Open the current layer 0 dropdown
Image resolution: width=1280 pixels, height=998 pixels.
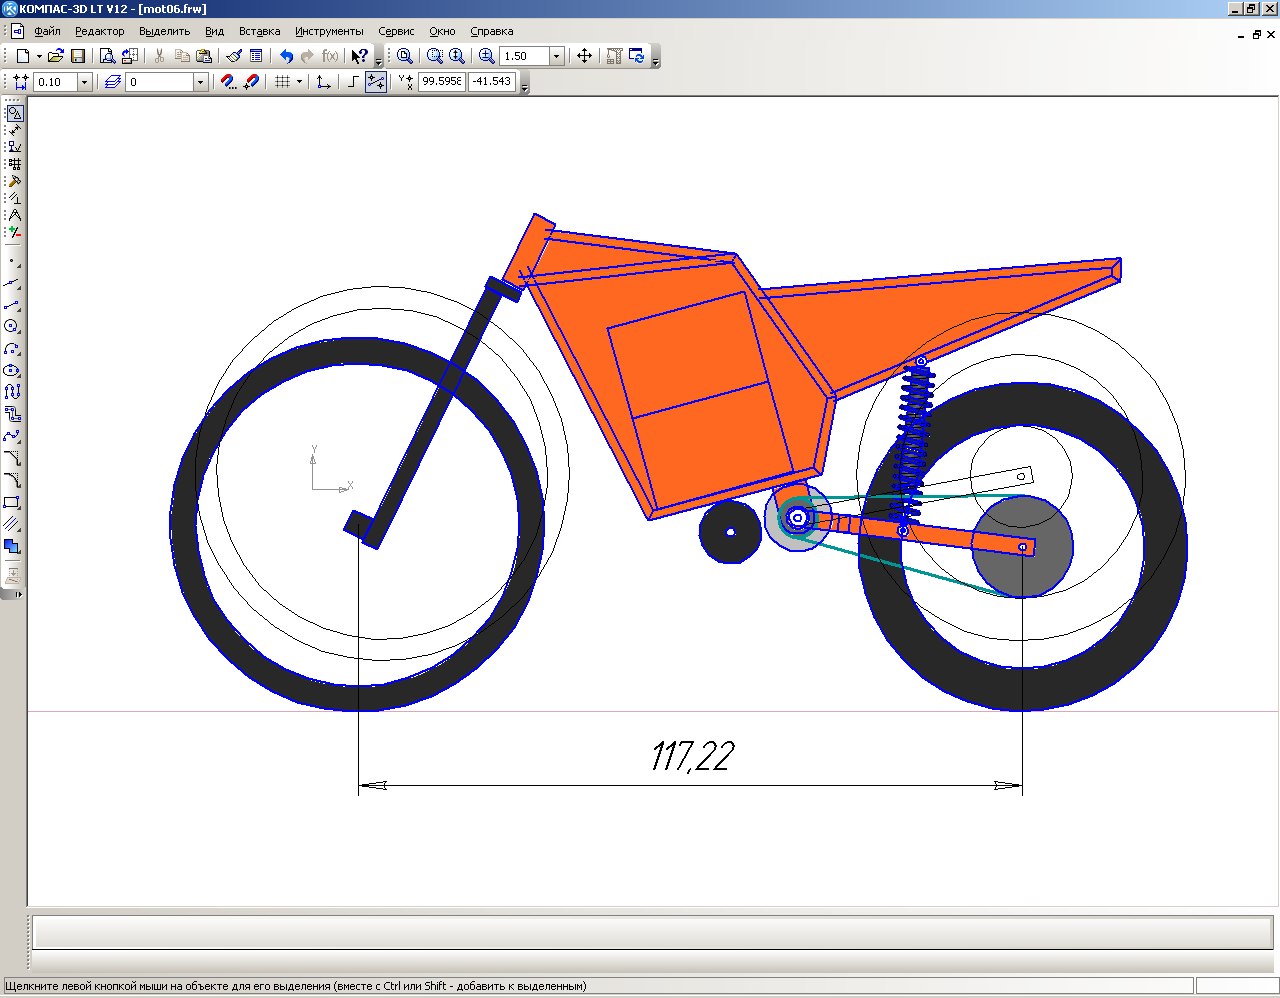(x=200, y=82)
